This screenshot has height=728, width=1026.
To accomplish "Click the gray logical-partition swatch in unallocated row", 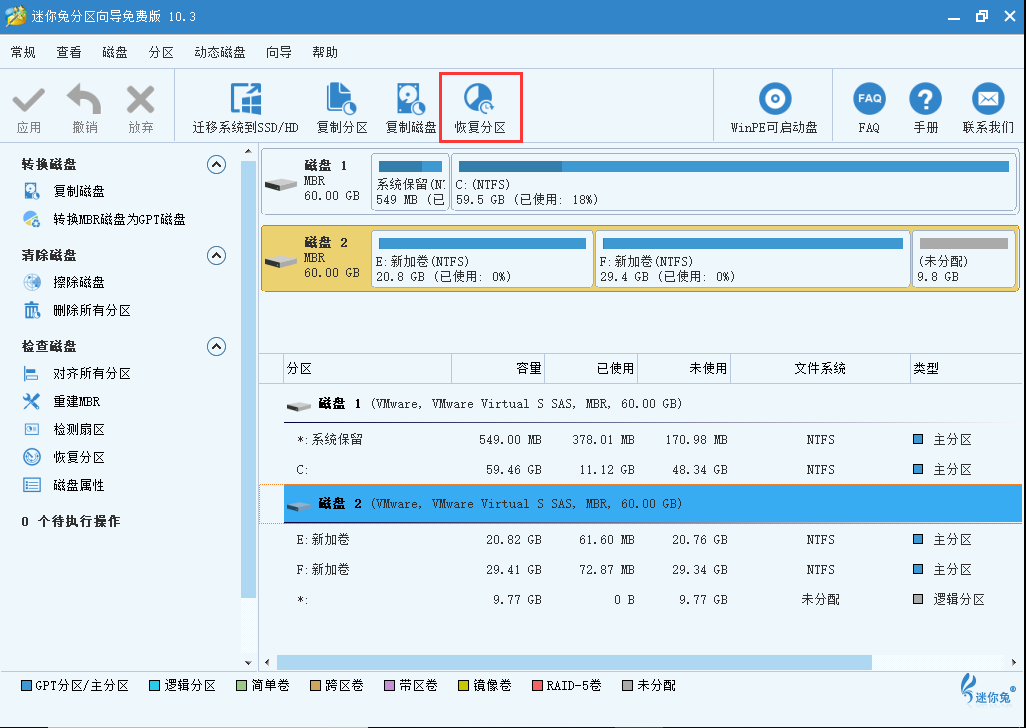I will pyautogui.click(x=918, y=600).
